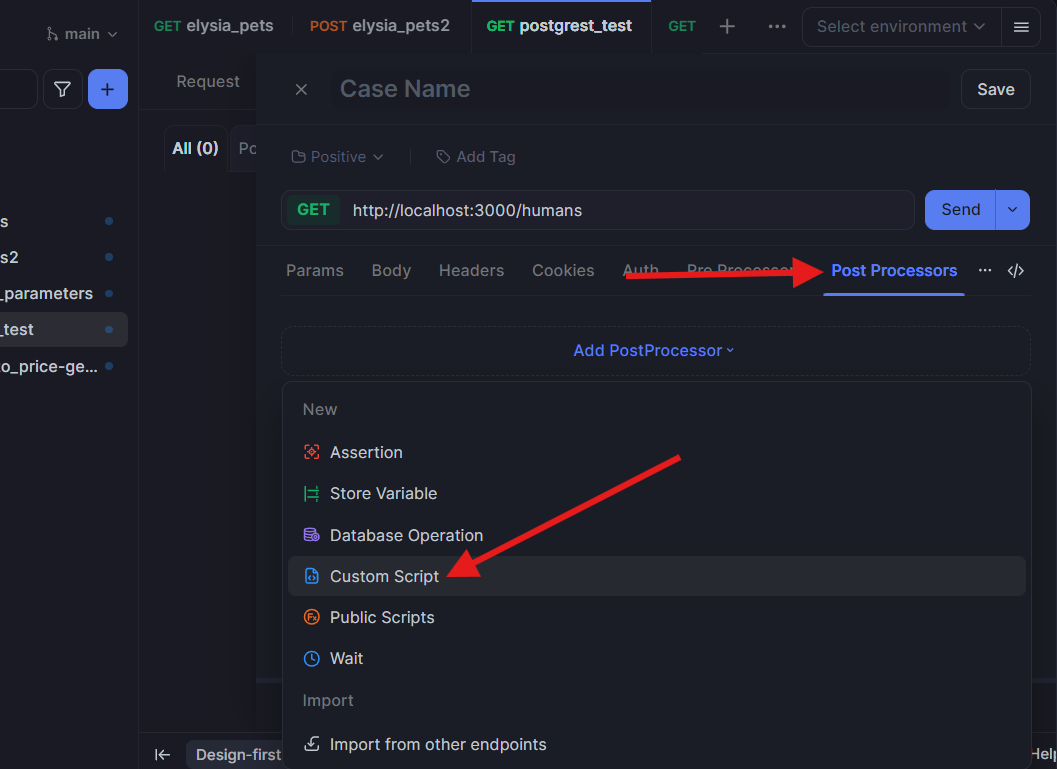Click the filter funnel icon in the sidebar
1057x769 pixels.
(x=62, y=89)
